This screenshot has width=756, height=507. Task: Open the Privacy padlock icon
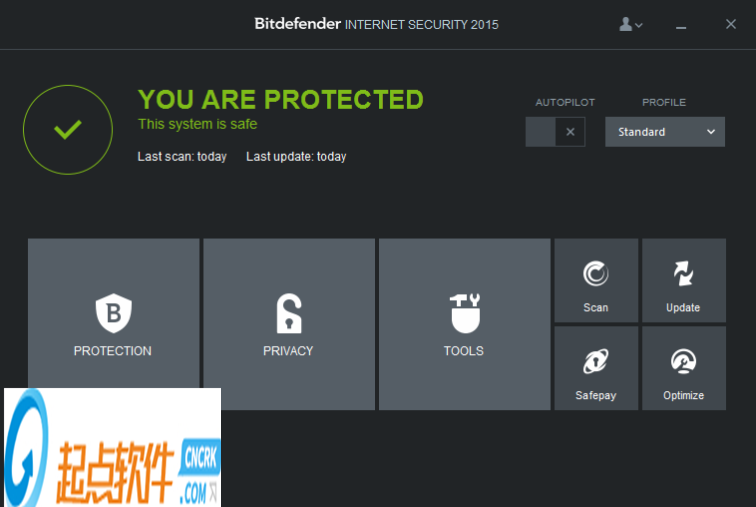click(288, 313)
